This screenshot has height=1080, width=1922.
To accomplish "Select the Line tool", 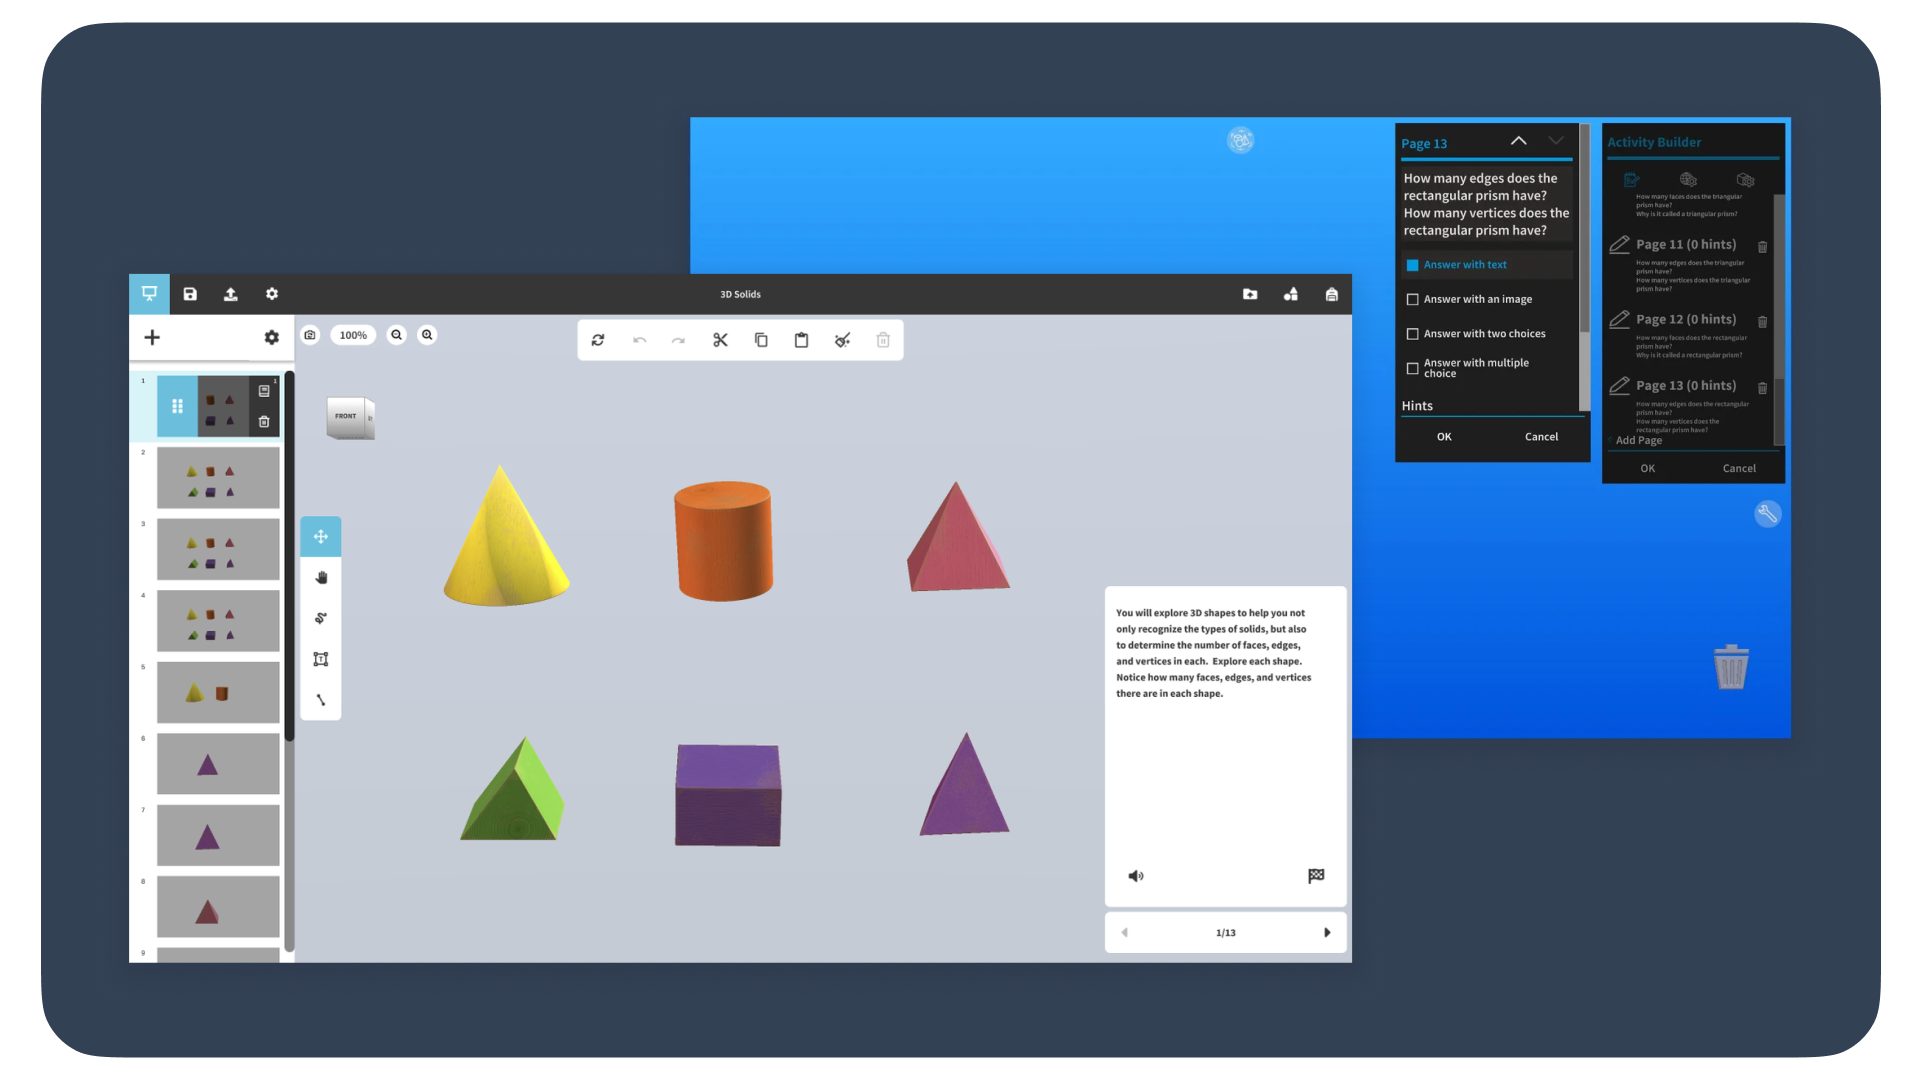I will coord(320,699).
